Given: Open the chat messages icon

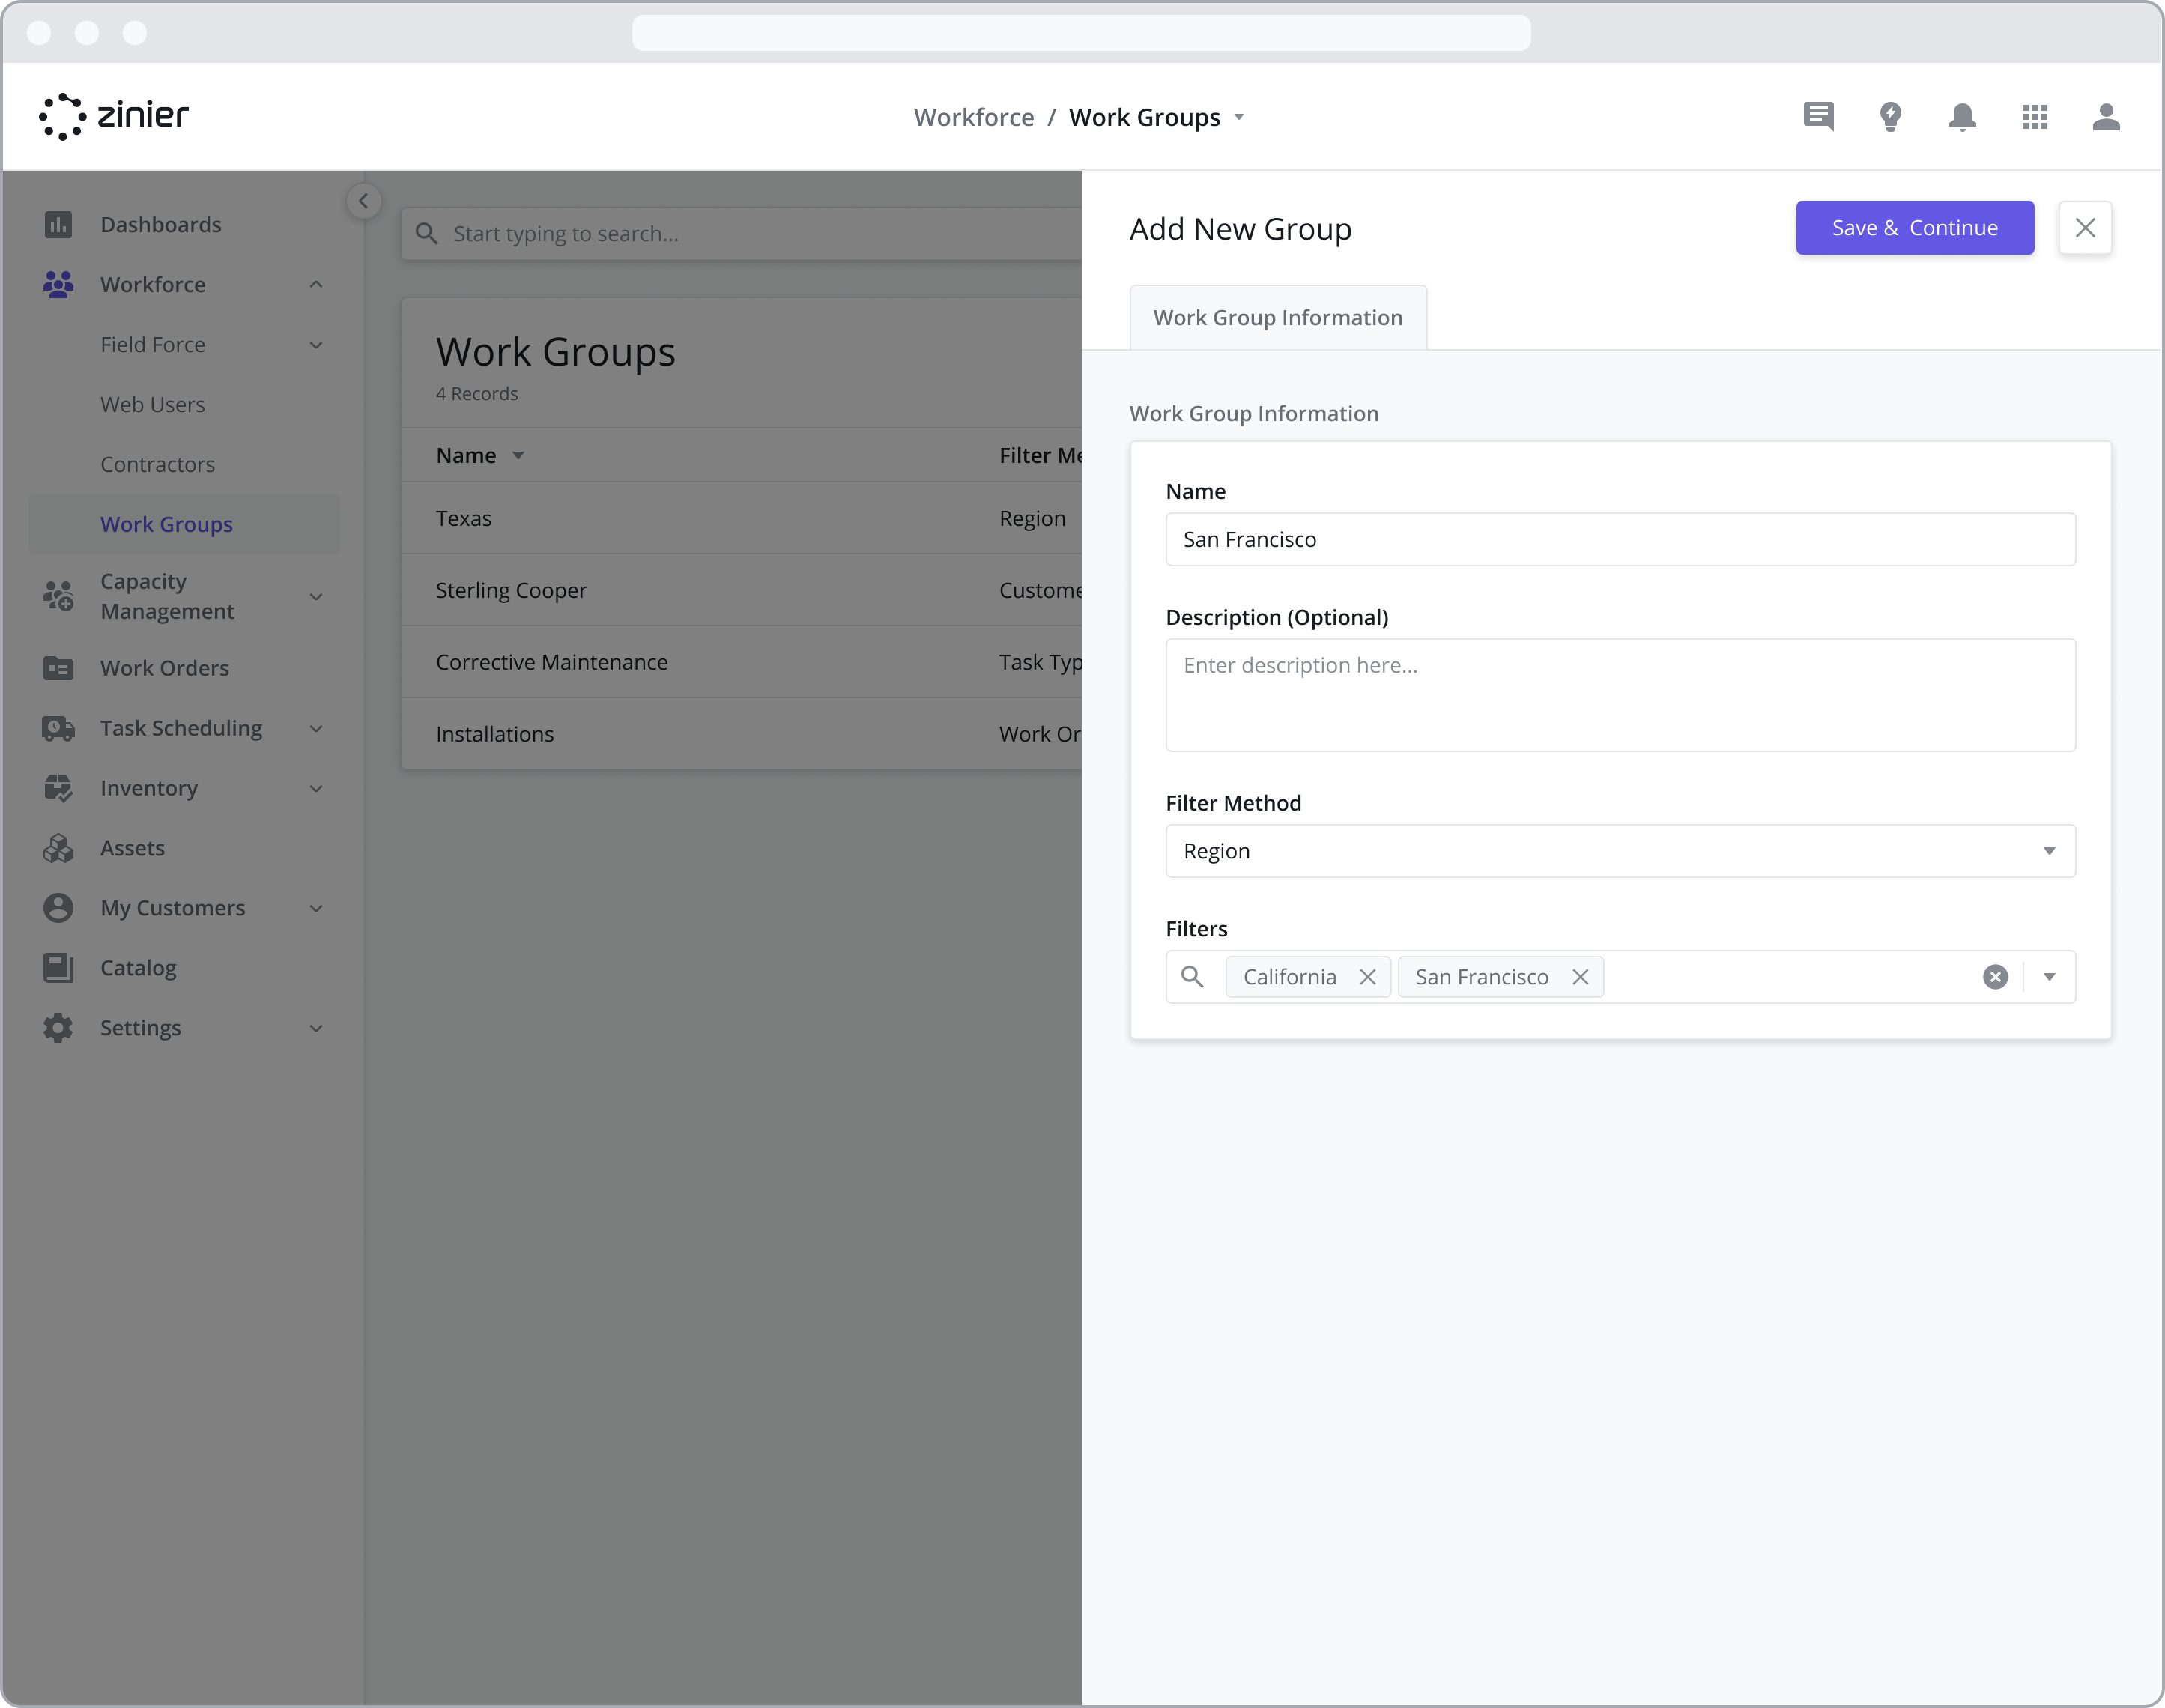Looking at the screenshot, I should tap(1818, 117).
